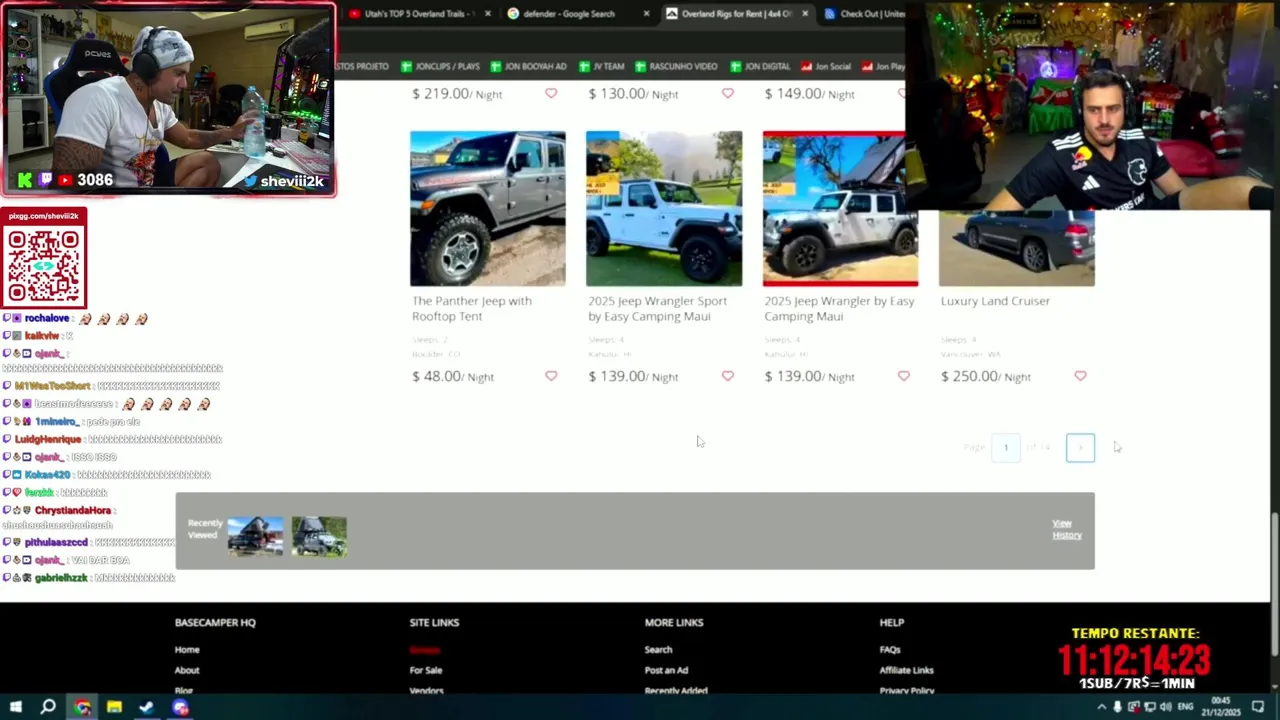Click the footer Search link
This screenshot has width=1280, height=720.
(658, 650)
